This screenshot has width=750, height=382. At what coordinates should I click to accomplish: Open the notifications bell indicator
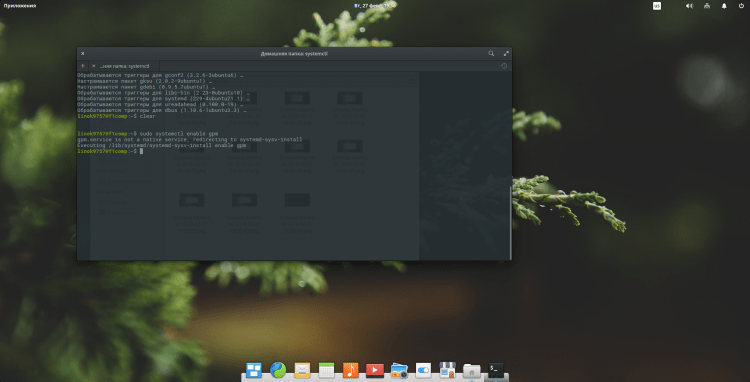pos(724,6)
